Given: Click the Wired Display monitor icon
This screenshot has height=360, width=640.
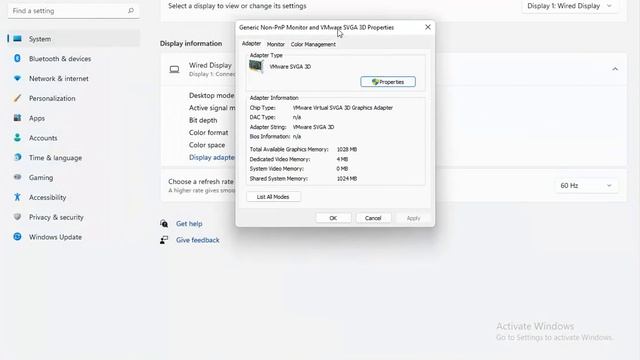Looking at the screenshot, I should pos(174,69).
